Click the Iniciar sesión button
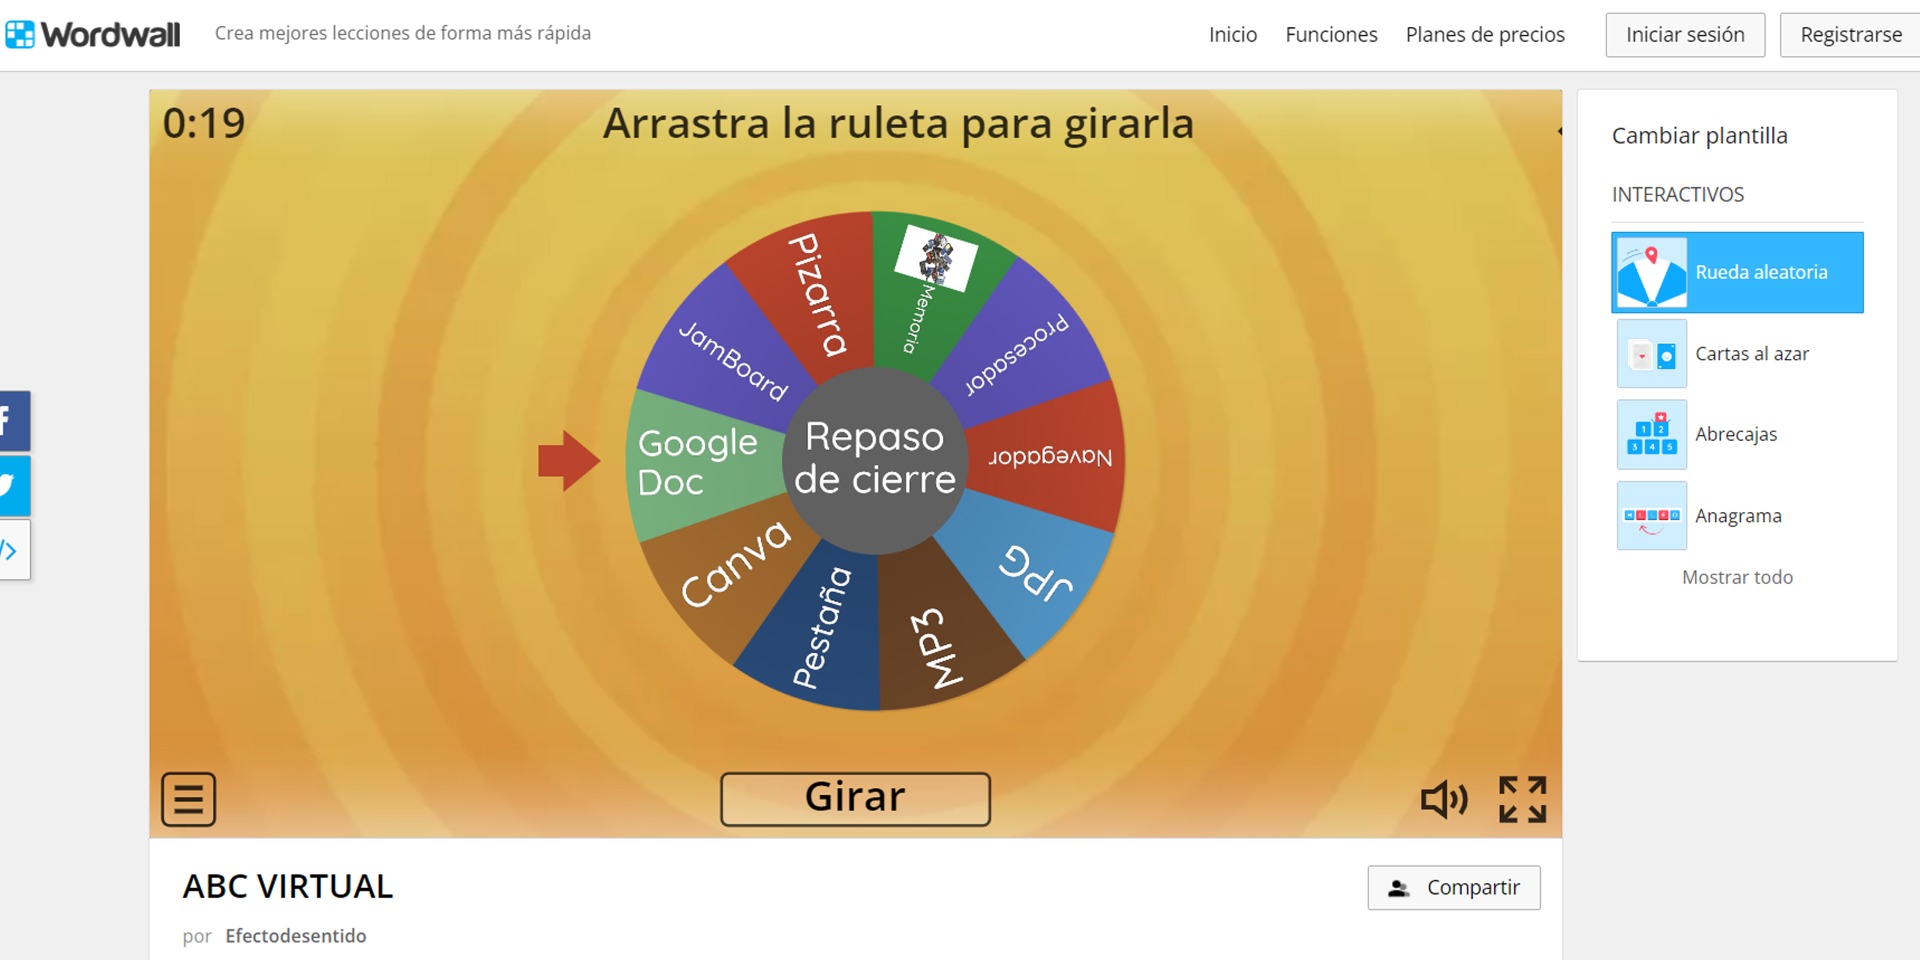The image size is (1920, 960). coord(1685,35)
